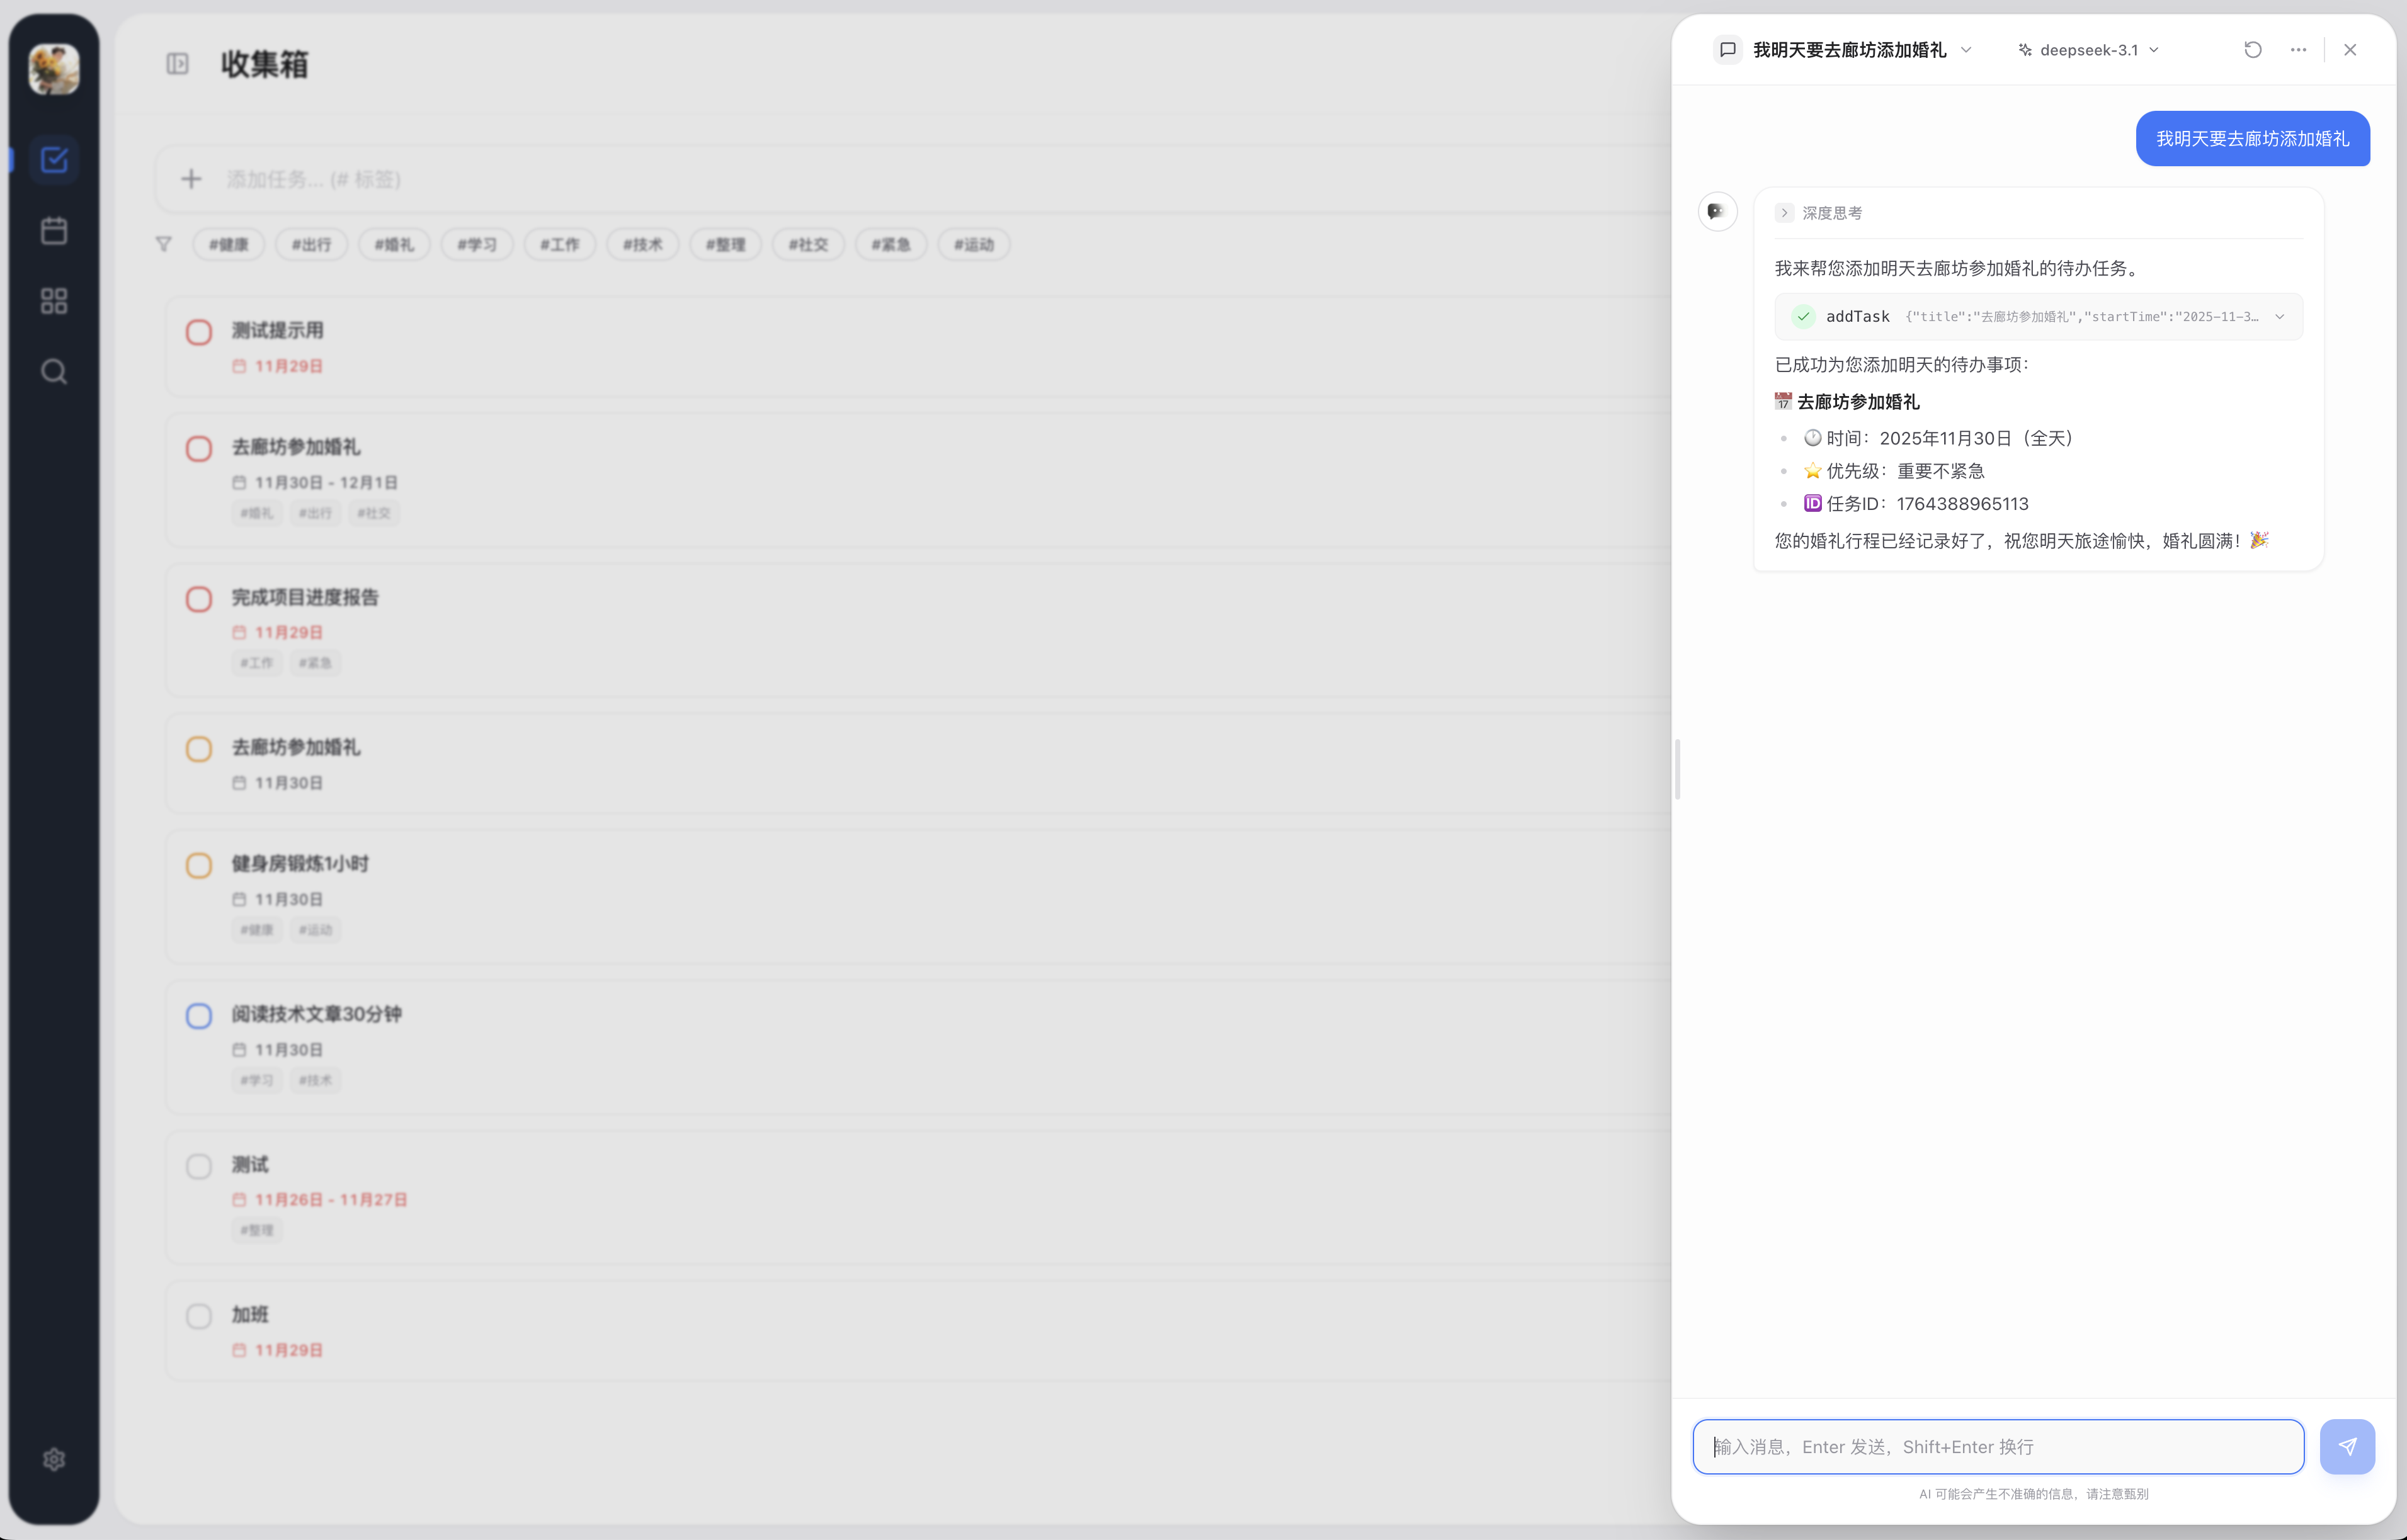Screen dimensions: 2407x1540
Task: Toggle the sidebar collapse panel icon
Action: 177,64
